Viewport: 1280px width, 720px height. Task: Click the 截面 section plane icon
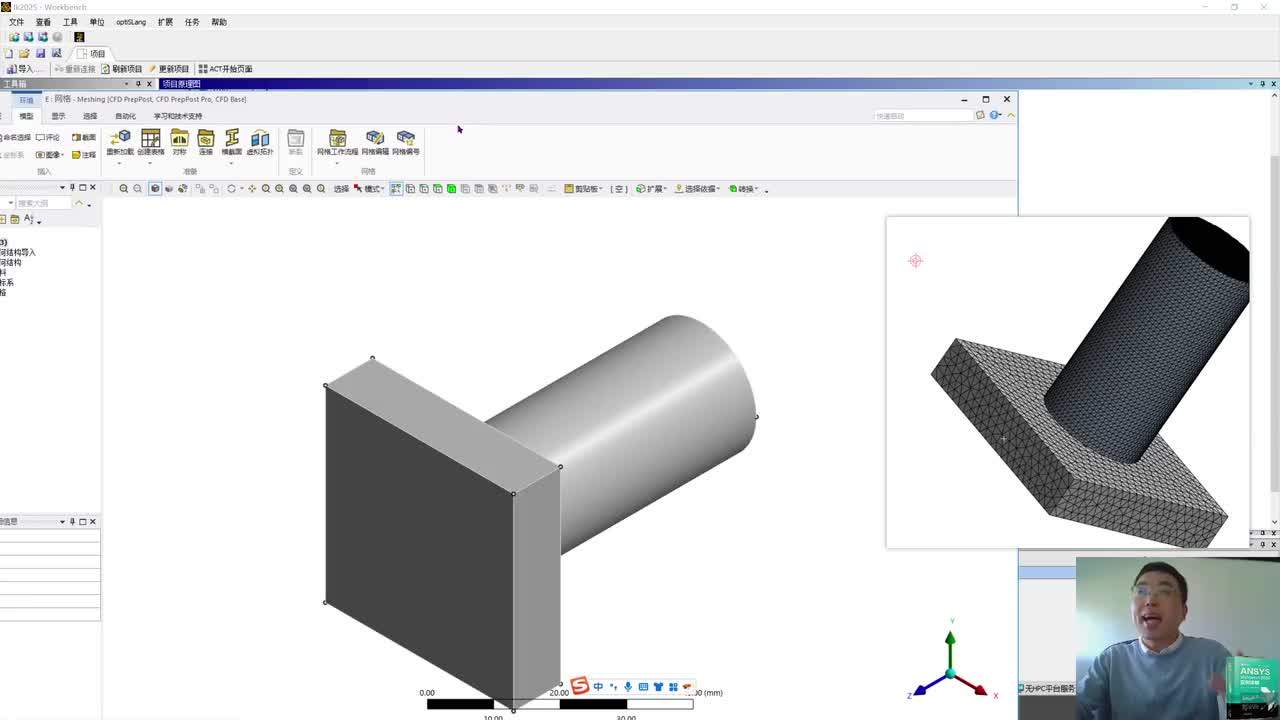pyautogui.click(x=84, y=137)
